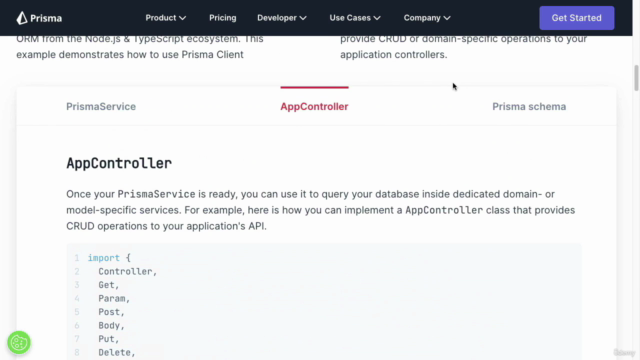Expand the Company dropdown menu

pos(427,18)
